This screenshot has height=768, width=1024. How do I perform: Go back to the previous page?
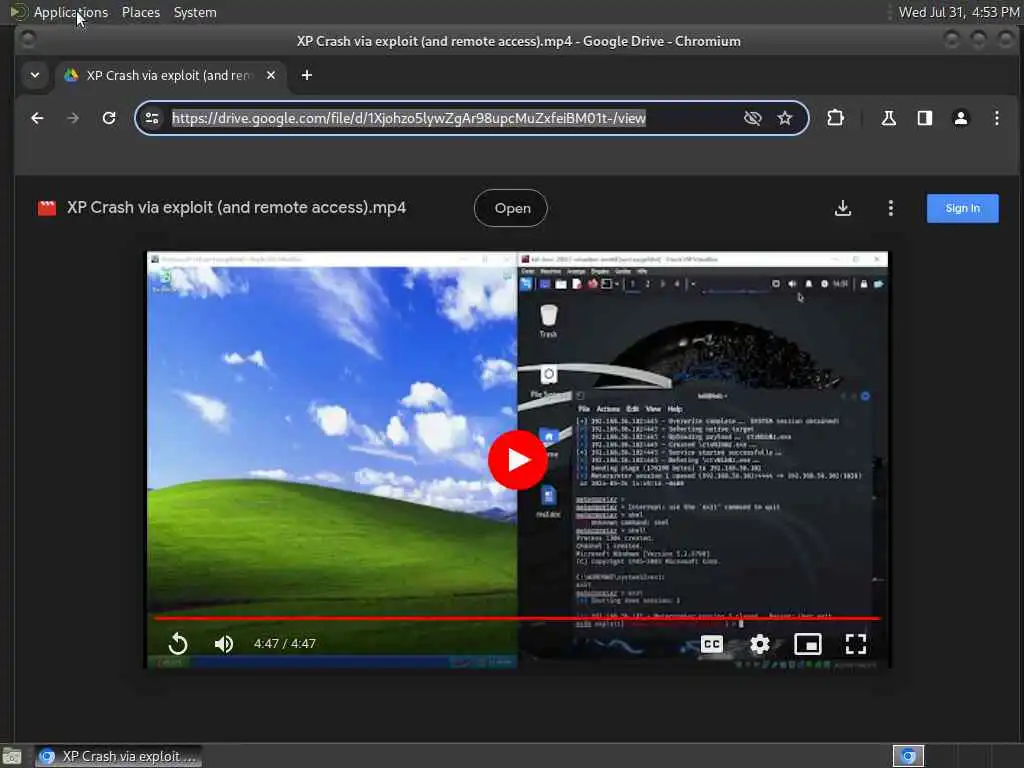pos(37,118)
